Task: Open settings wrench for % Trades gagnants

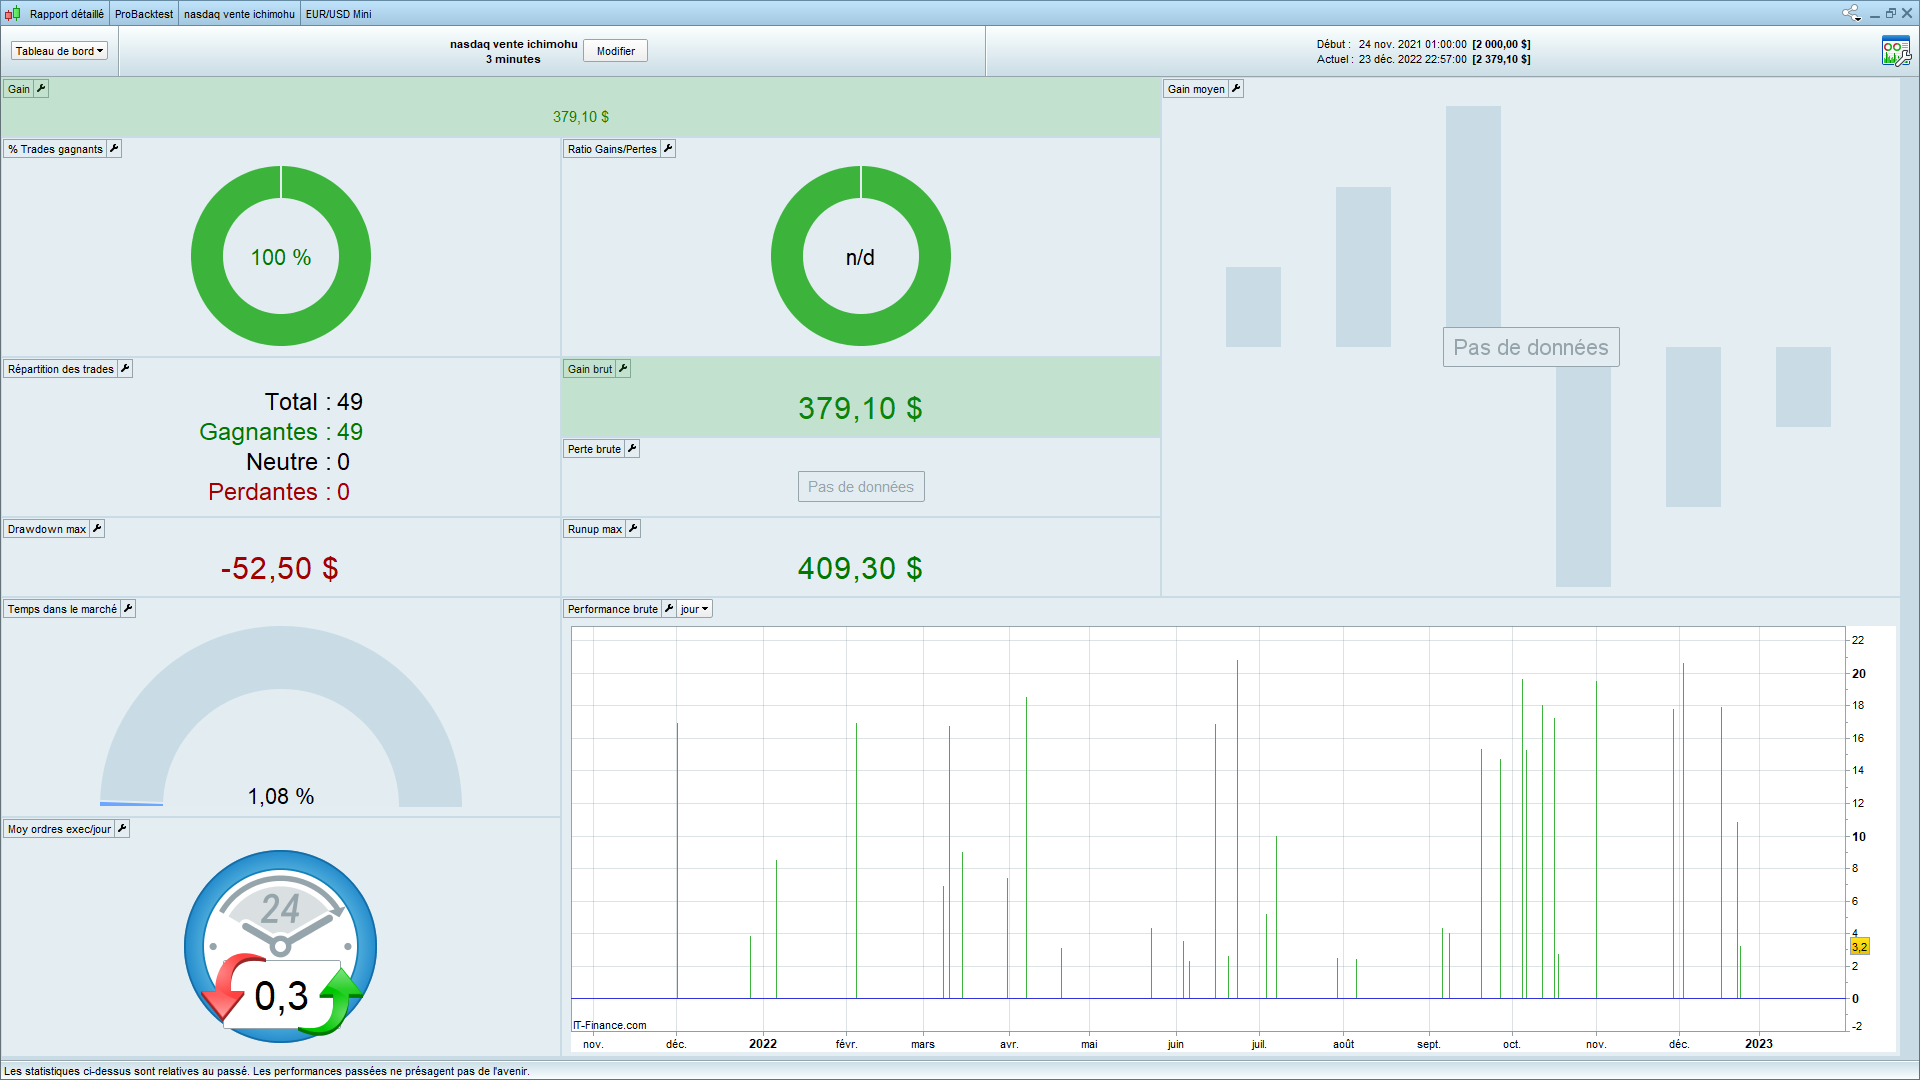Action: point(114,149)
